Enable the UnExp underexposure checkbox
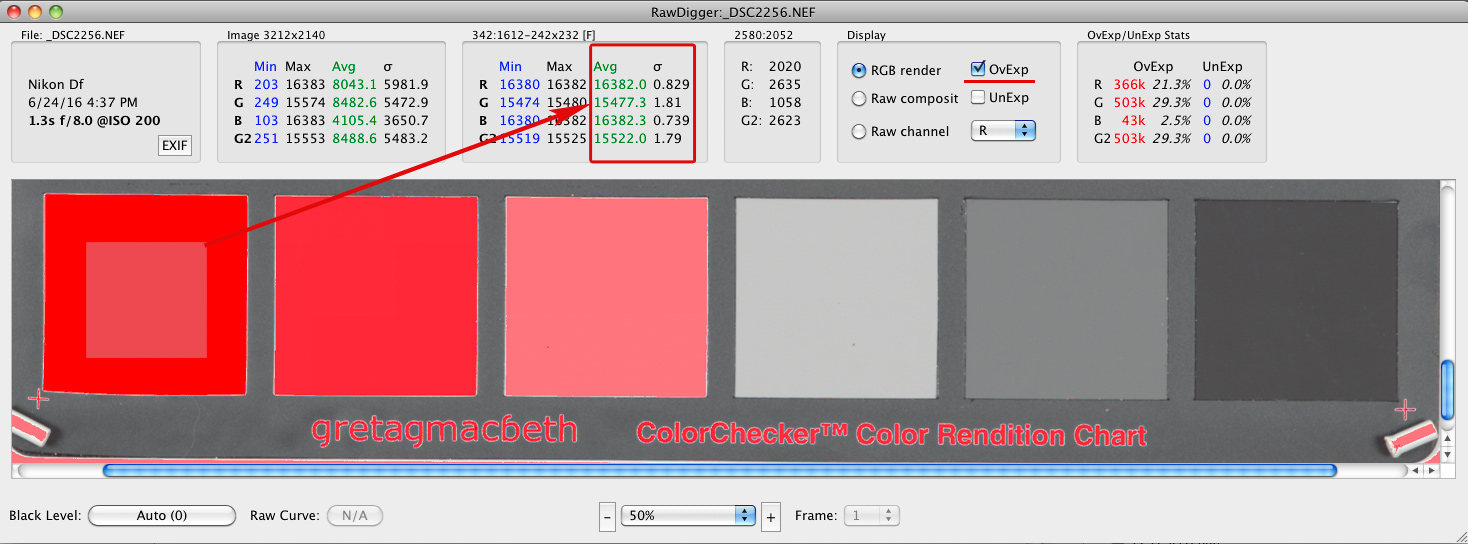The height and width of the screenshot is (544, 1468). 978,97
